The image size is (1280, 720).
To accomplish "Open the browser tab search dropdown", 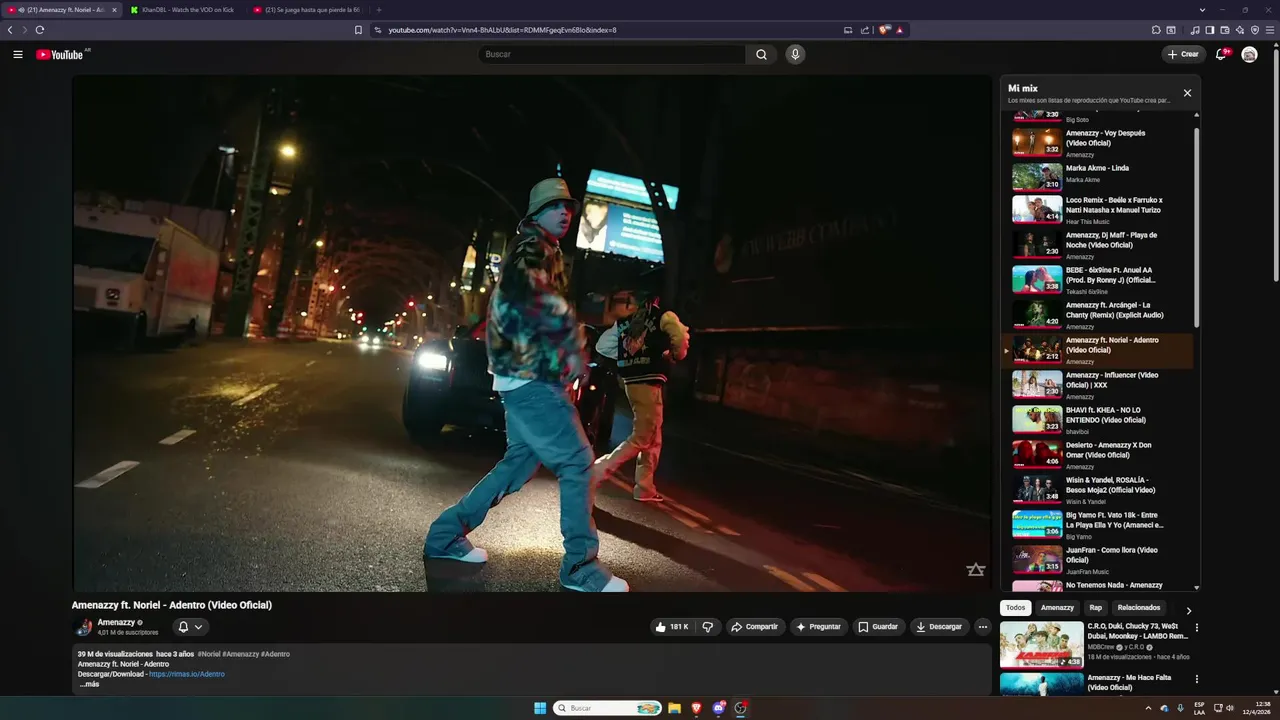I will click(x=1202, y=10).
